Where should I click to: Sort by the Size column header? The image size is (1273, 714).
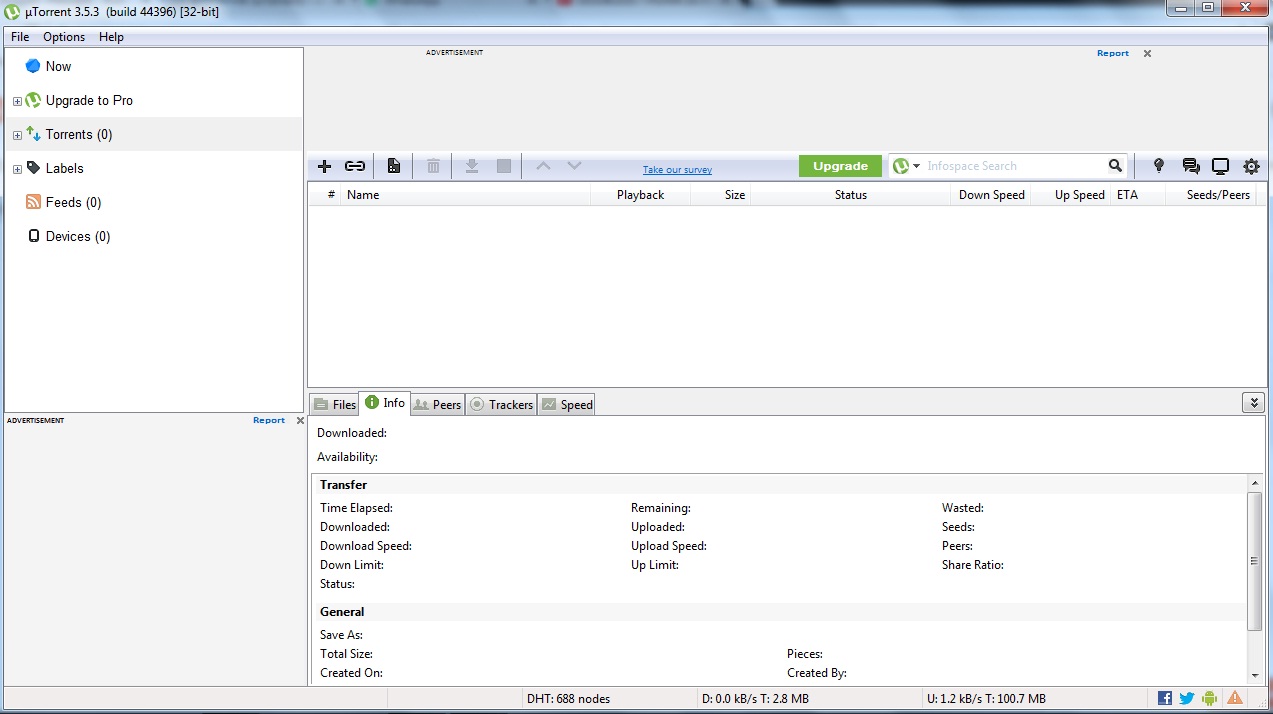point(720,195)
